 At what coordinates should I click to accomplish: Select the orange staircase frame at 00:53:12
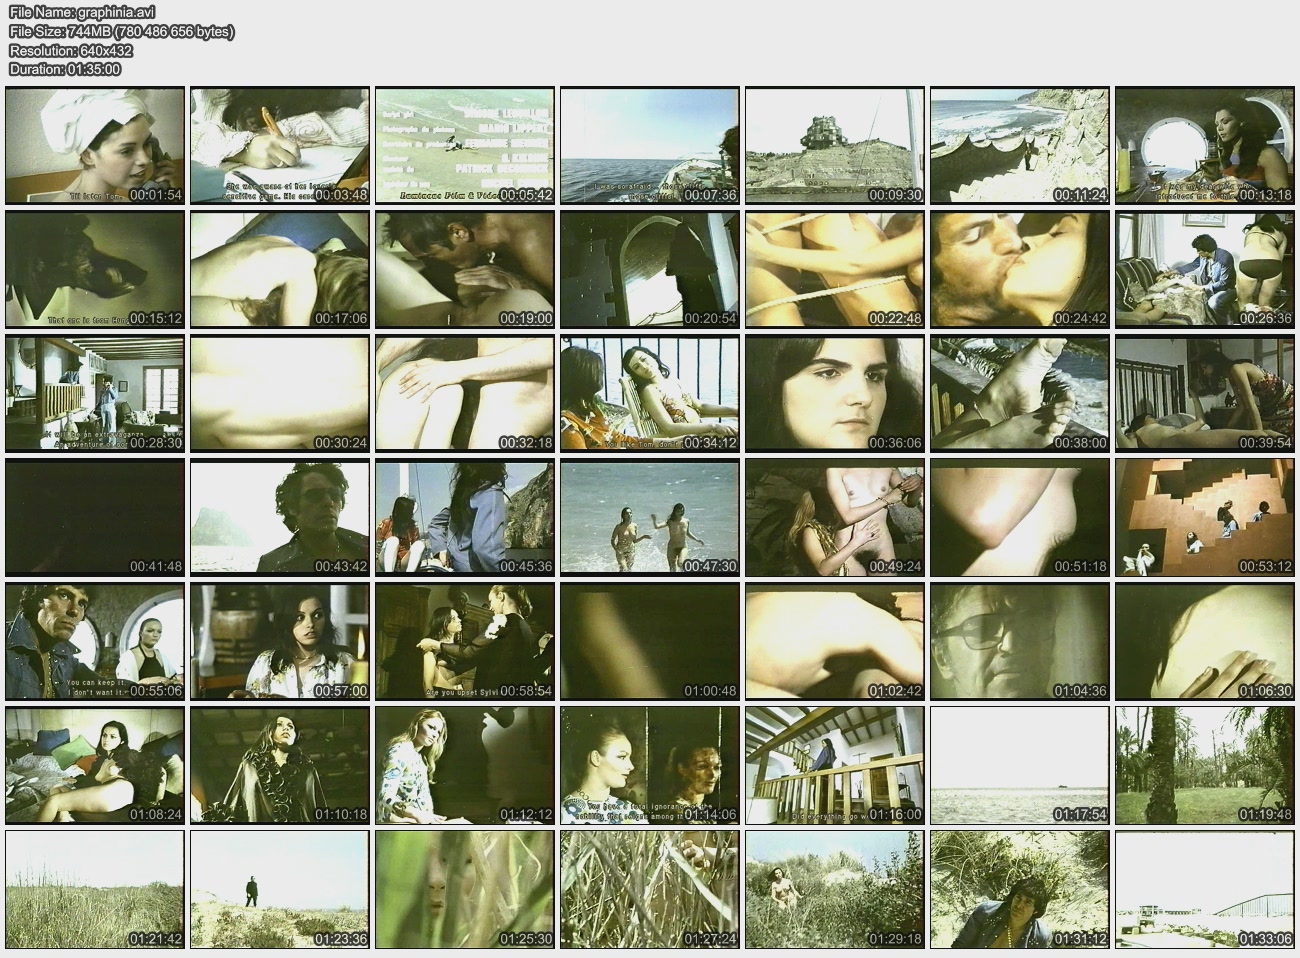[1205, 518]
